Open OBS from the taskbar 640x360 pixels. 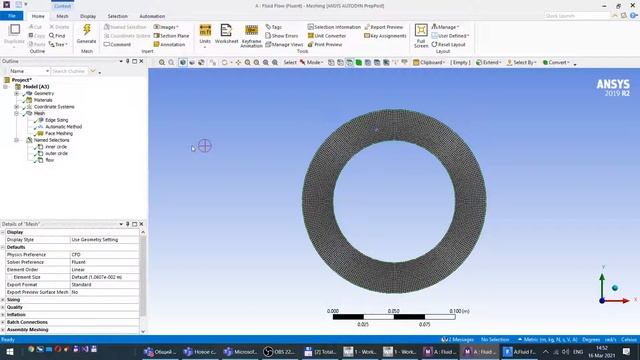[279, 351]
